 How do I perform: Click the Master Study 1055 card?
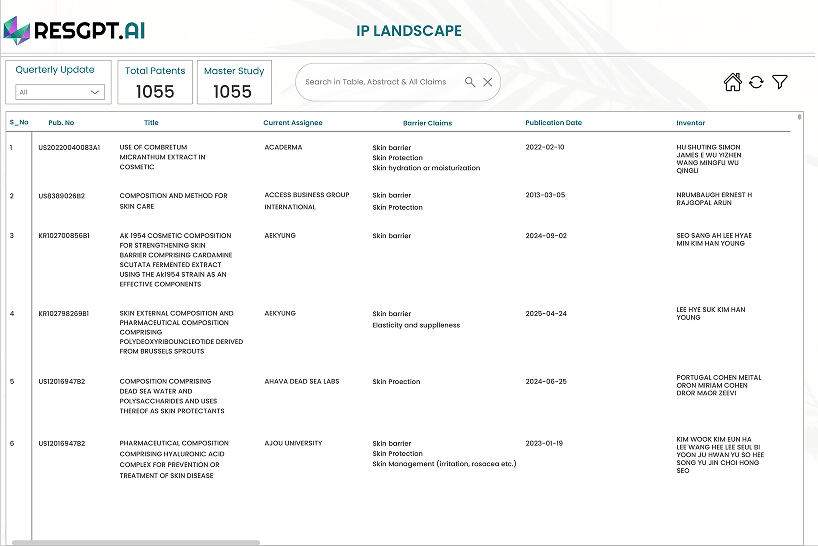[234, 82]
